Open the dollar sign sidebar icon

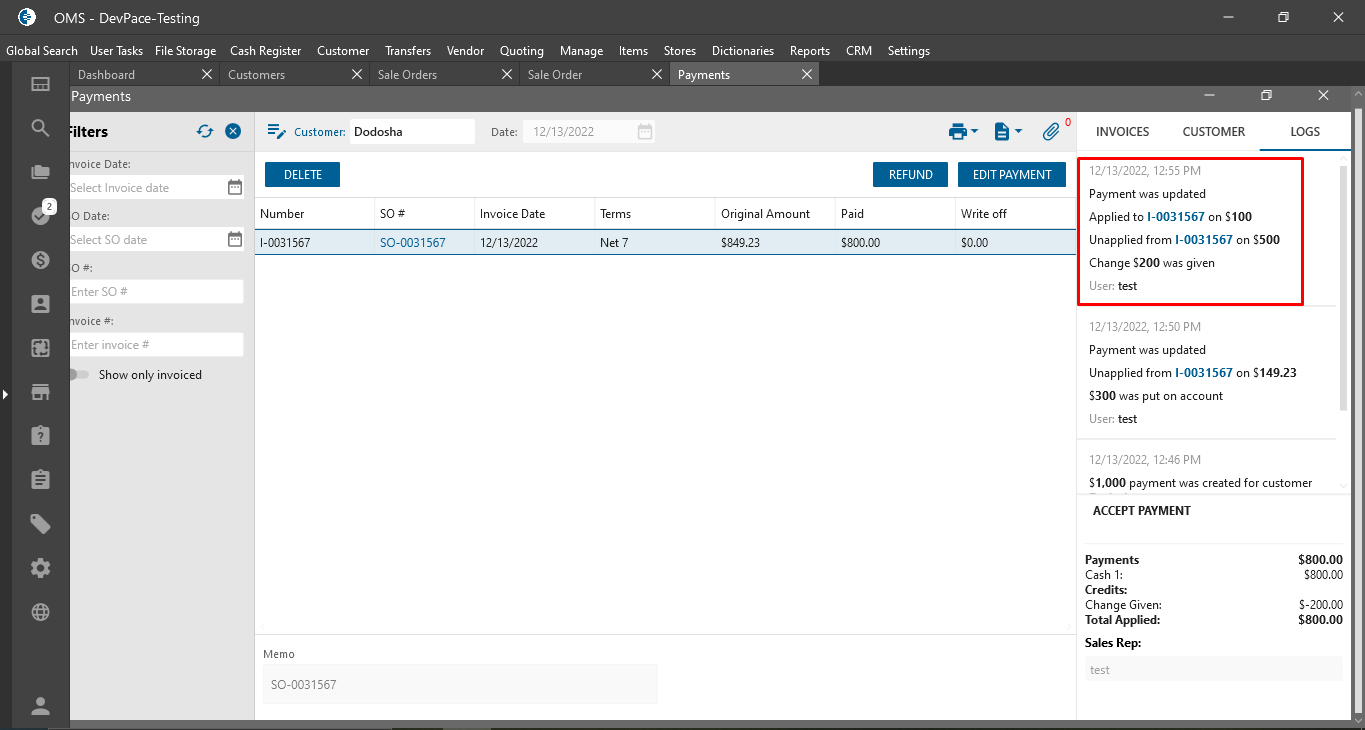[x=40, y=260]
